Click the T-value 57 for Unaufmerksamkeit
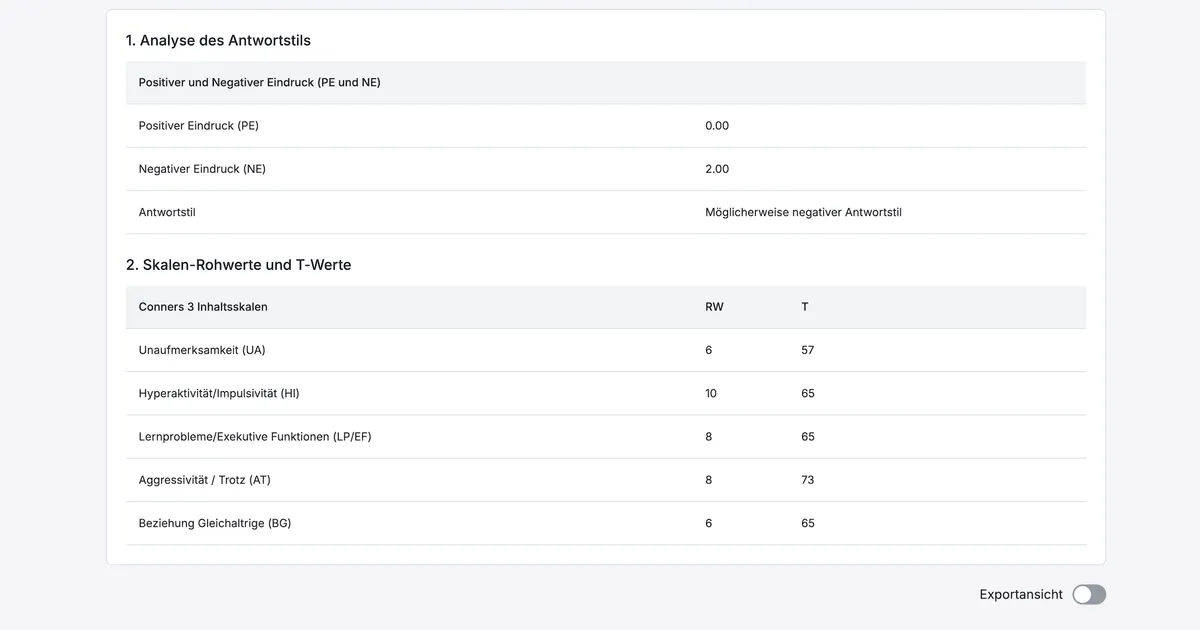 (x=808, y=350)
